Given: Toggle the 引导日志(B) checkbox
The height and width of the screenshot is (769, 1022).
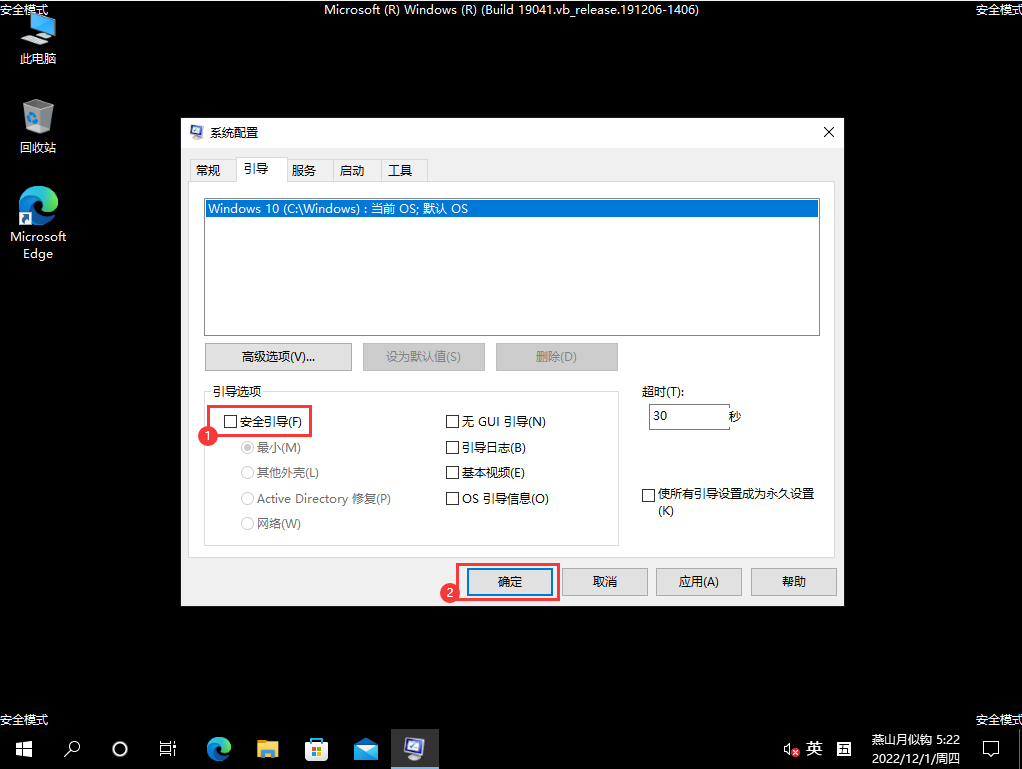Looking at the screenshot, I should pyautogui.click(x=452, y=448).
